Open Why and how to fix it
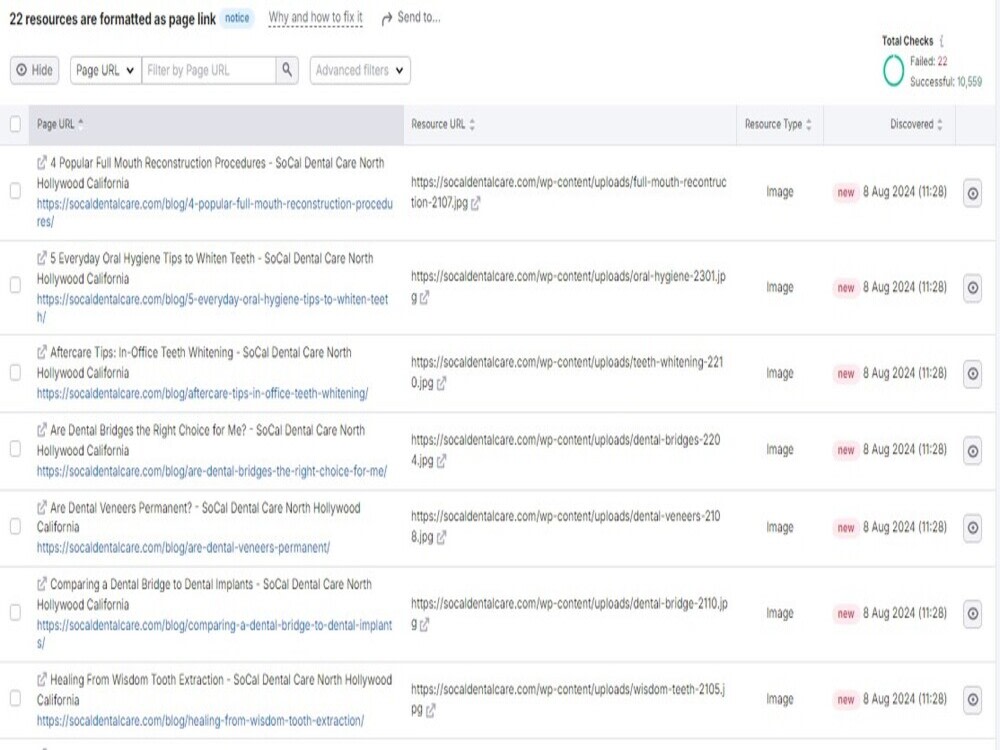Screen dimensions: 1000x750 315,18
